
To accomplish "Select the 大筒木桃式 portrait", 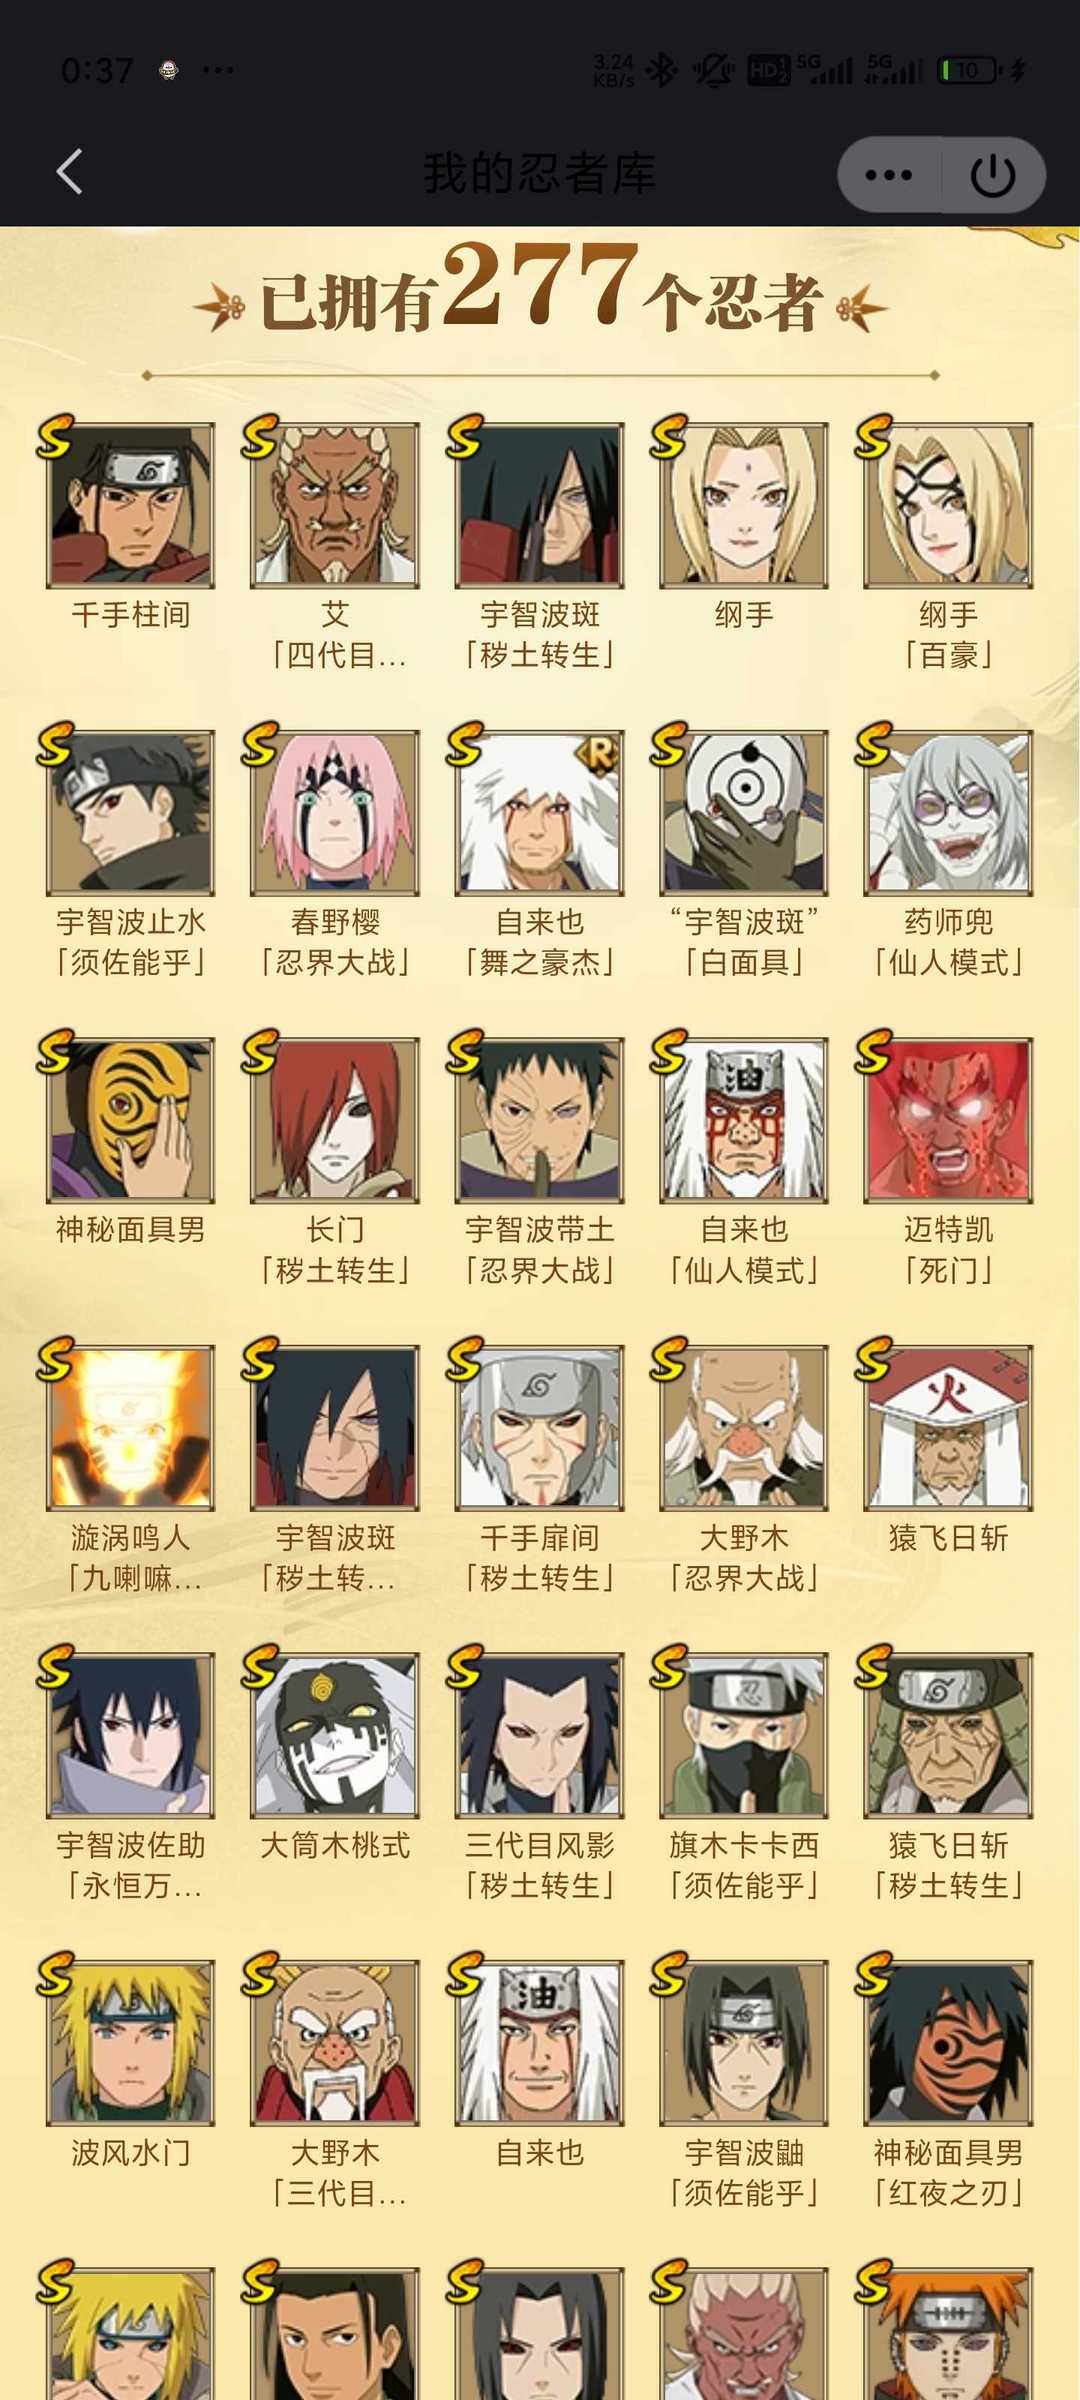I will point(335,1735).
